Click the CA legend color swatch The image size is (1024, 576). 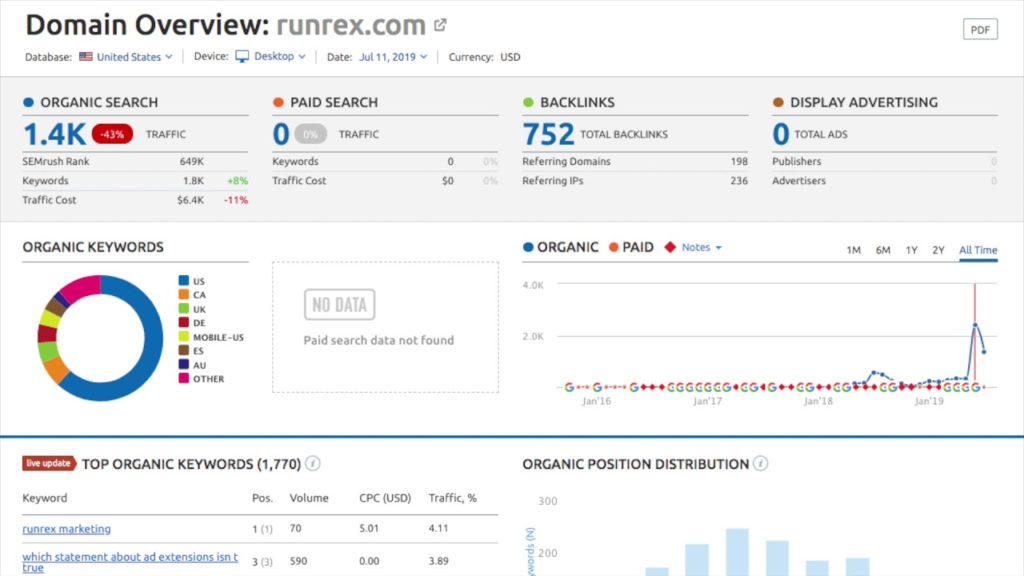click(184, 295)
